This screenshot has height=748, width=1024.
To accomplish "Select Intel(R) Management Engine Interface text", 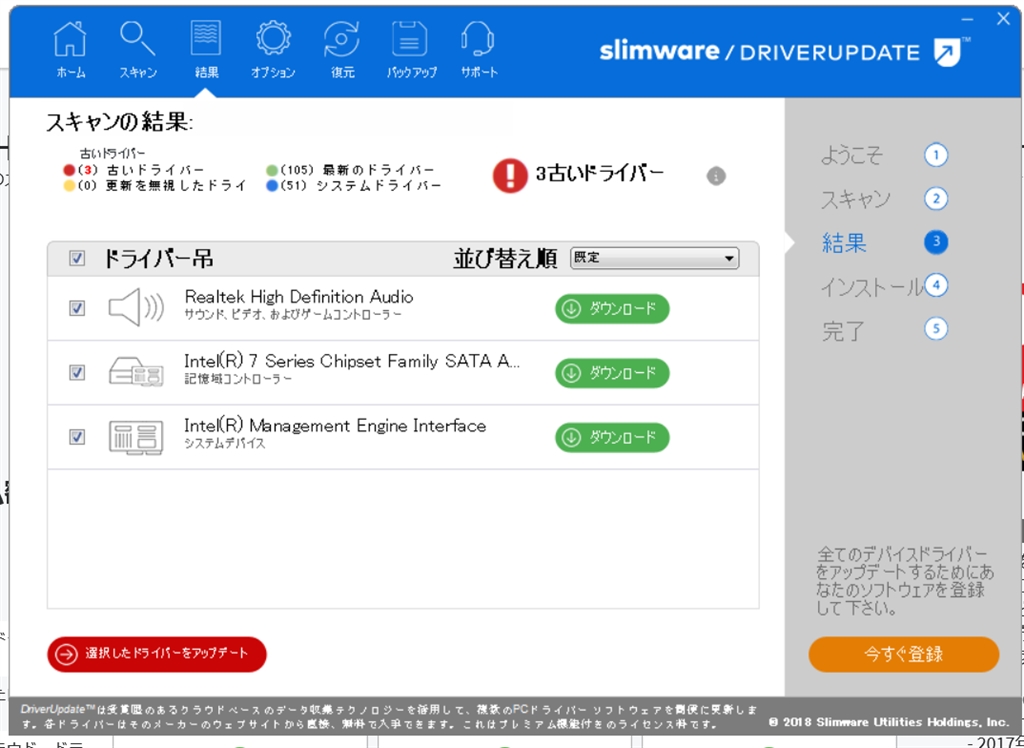I will (x=335, y=426).
